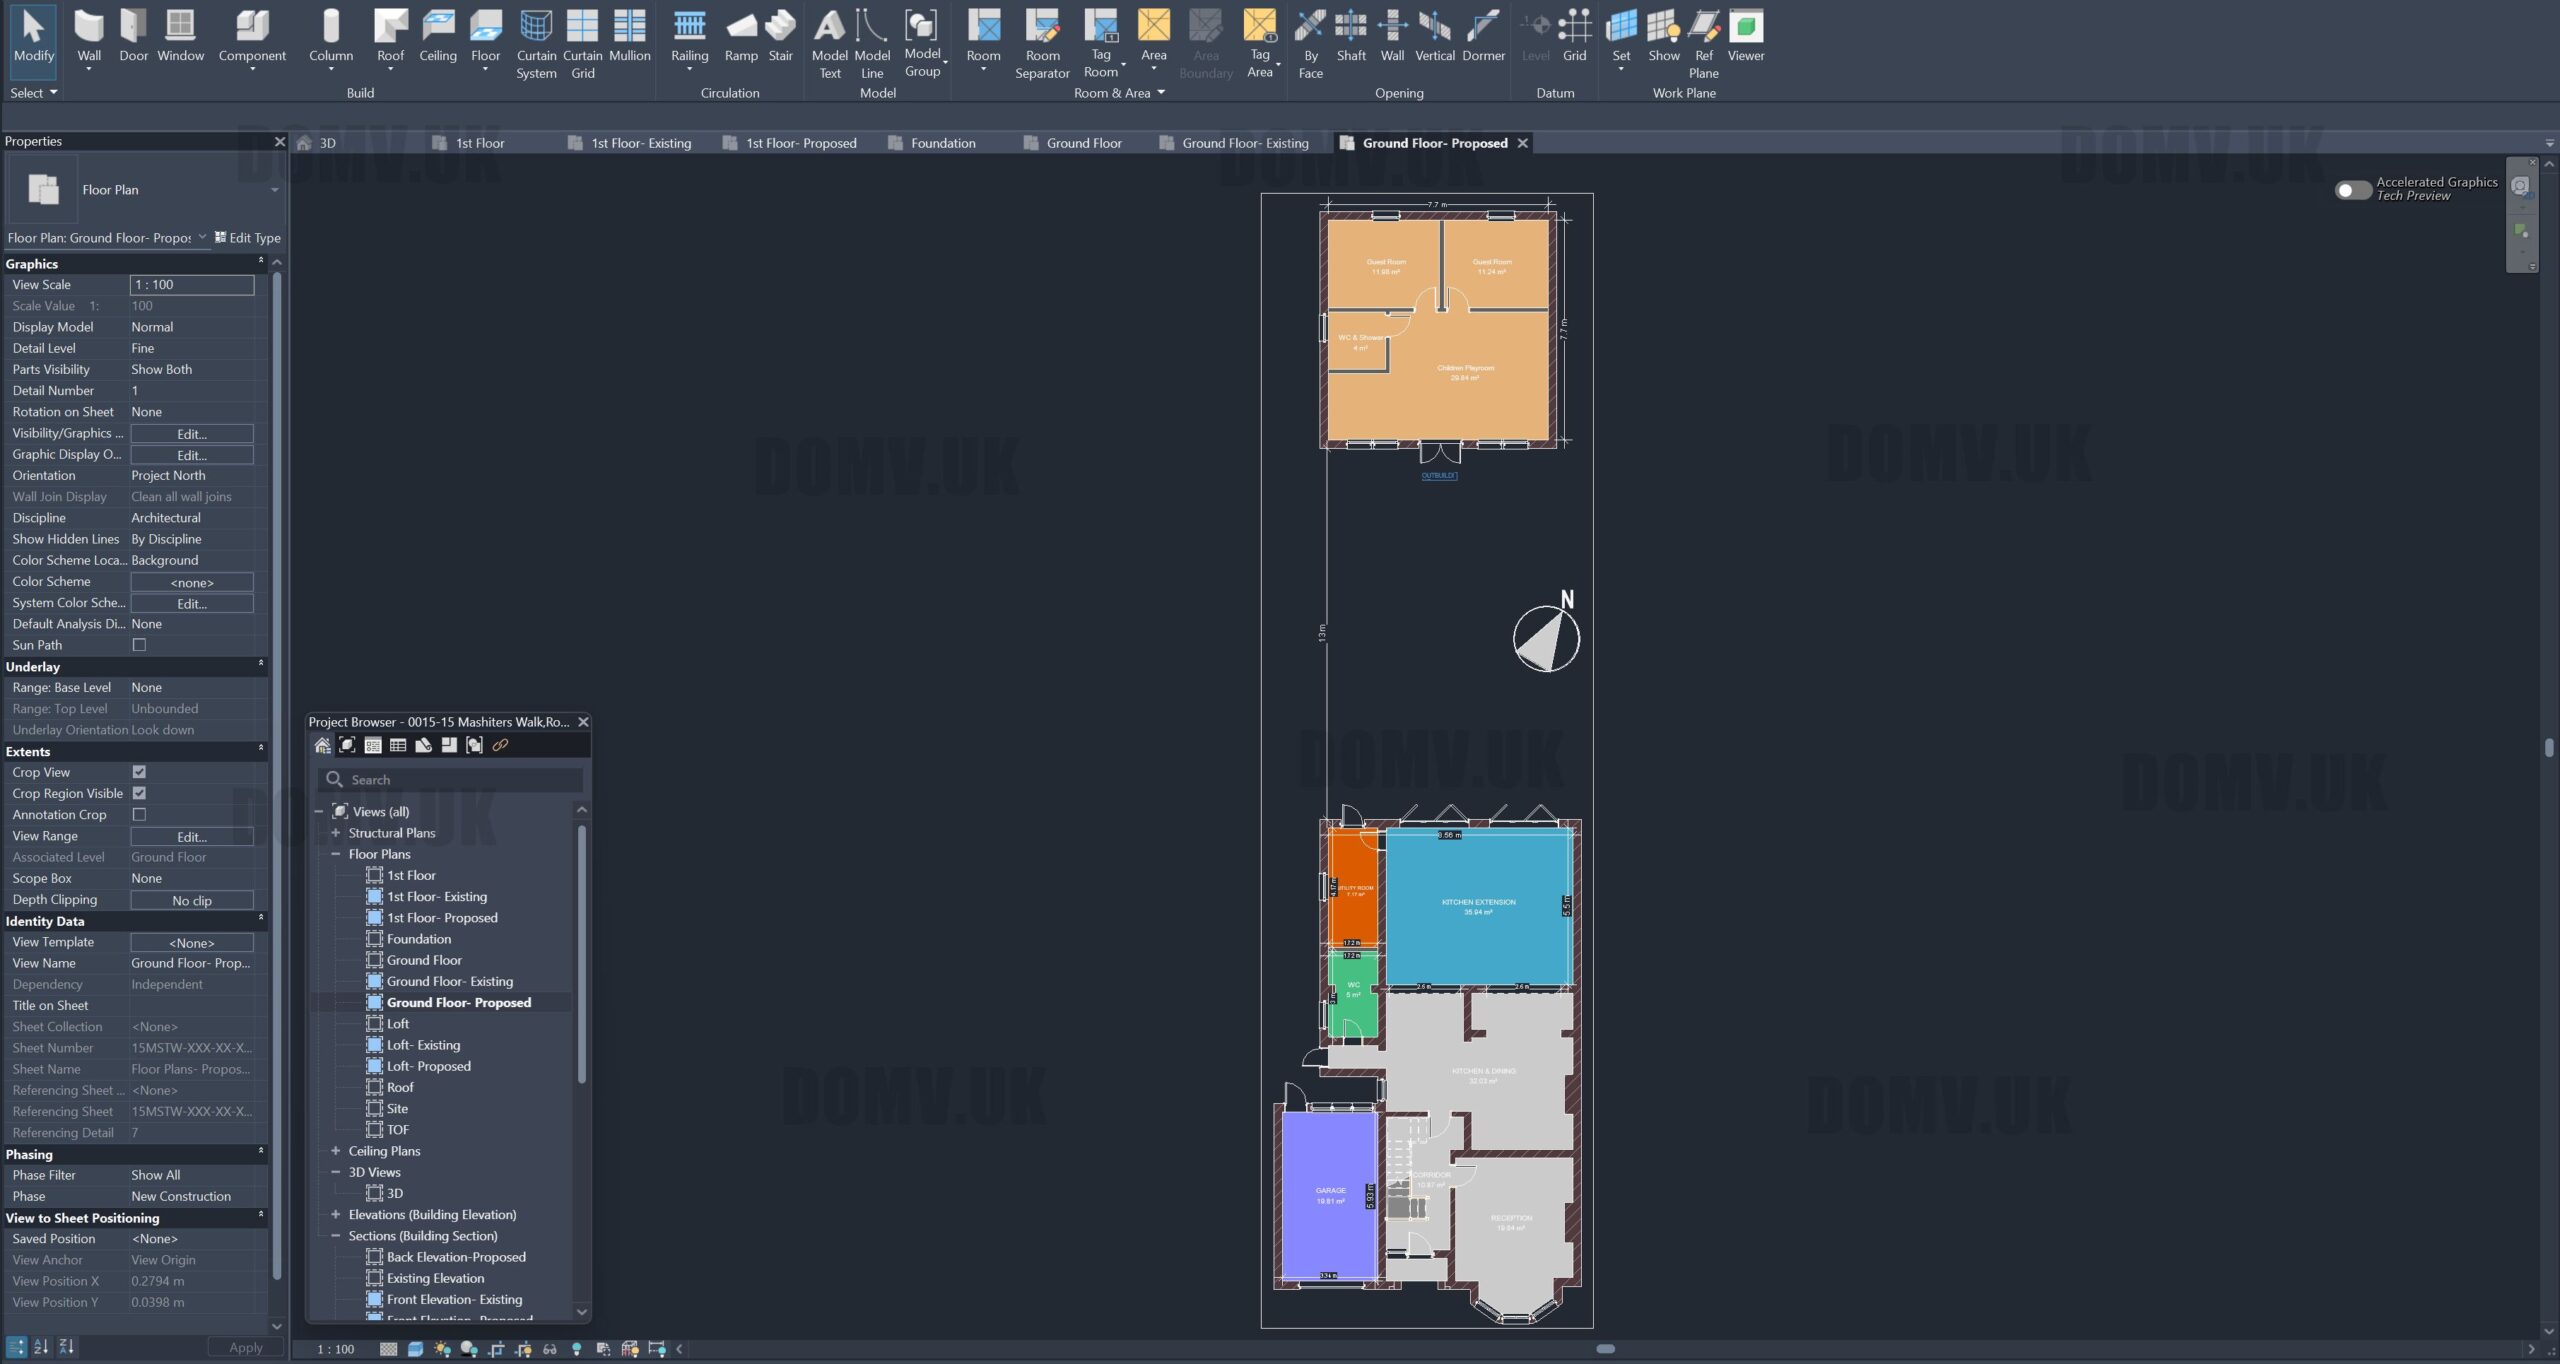The image size is (2560, 1364).
Task: Enable the Sun Path checkbox
Action: pyautogui.click(x=139, y=645)
